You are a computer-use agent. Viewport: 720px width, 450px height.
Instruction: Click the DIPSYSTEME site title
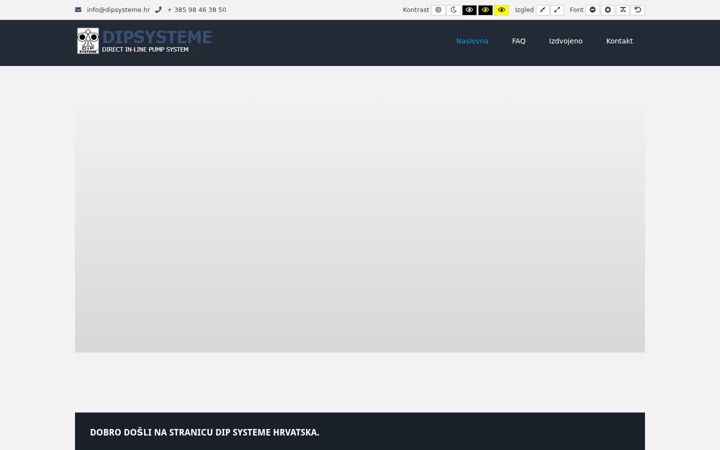157,37
